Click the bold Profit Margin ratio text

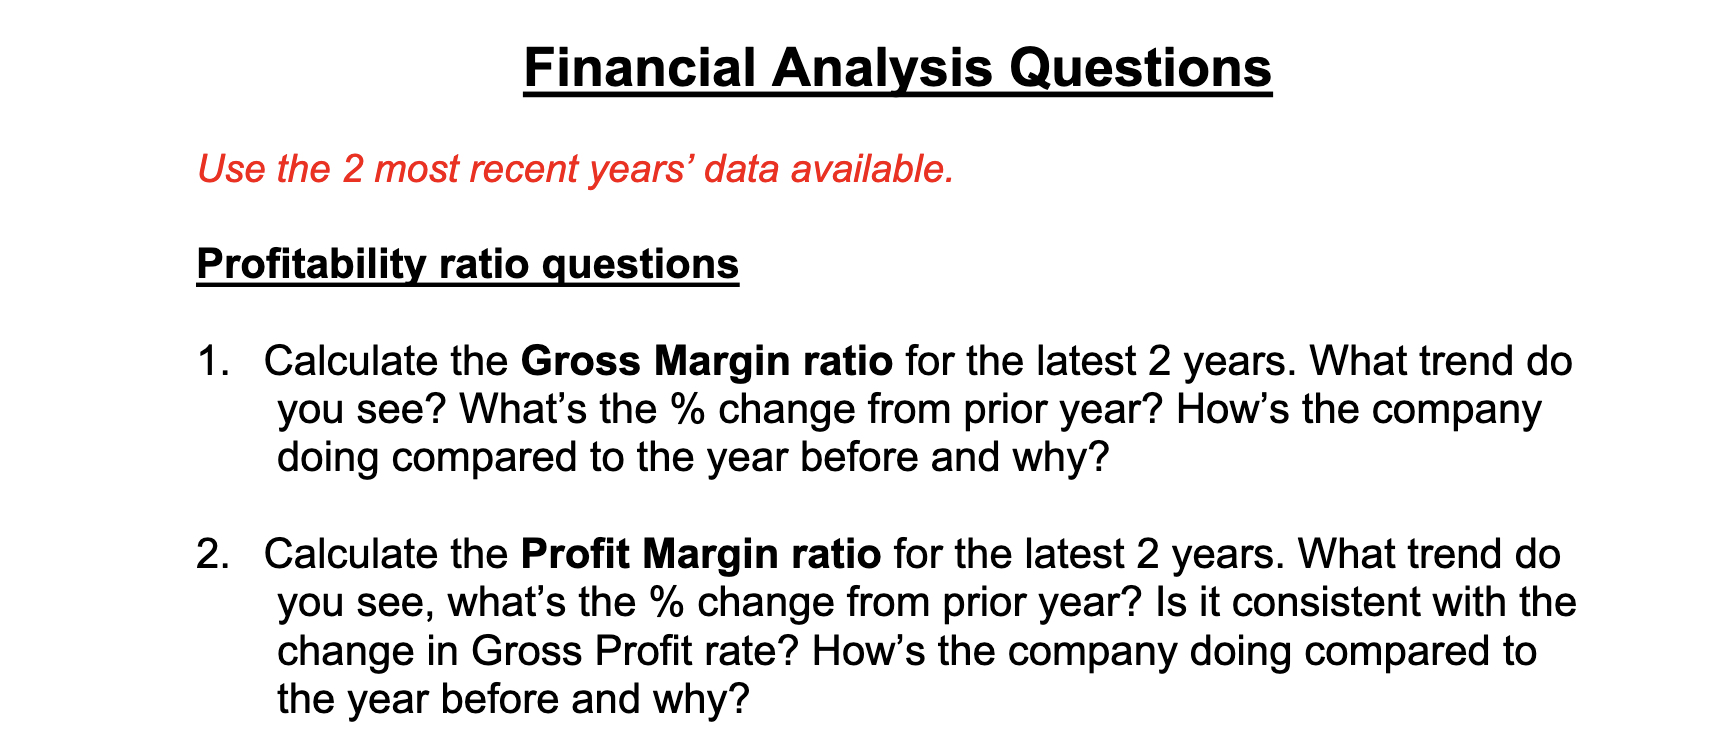[x=701, y=553]
